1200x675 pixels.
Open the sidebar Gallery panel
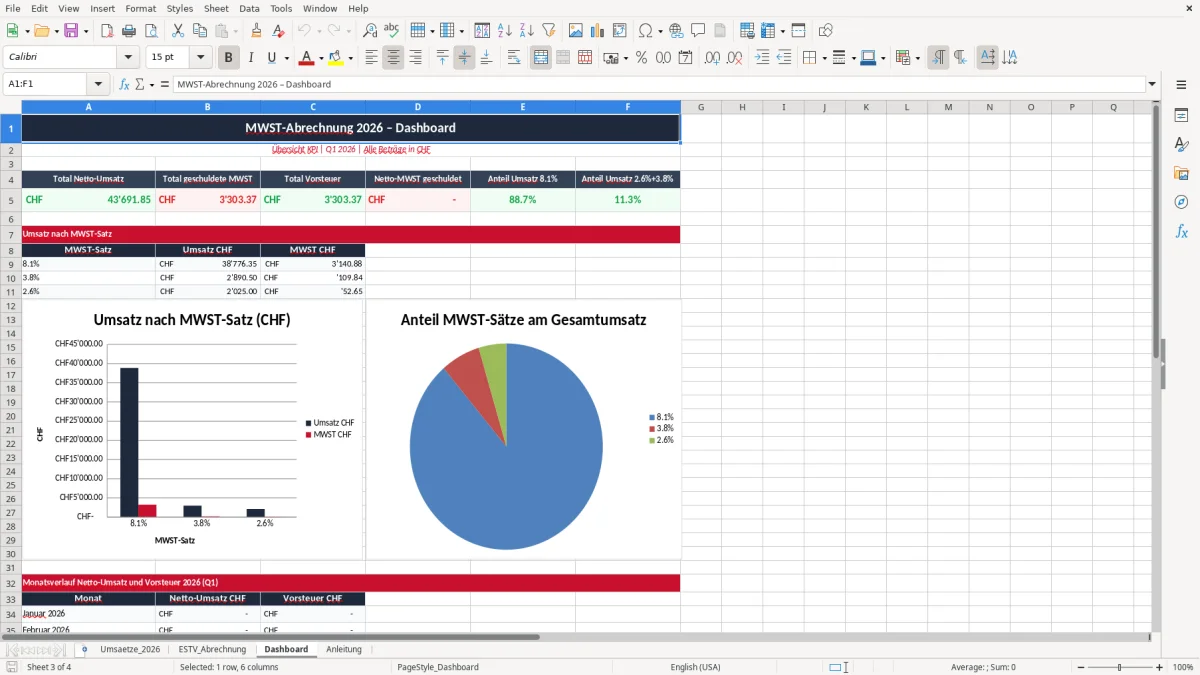click(x=1181, y=174)
